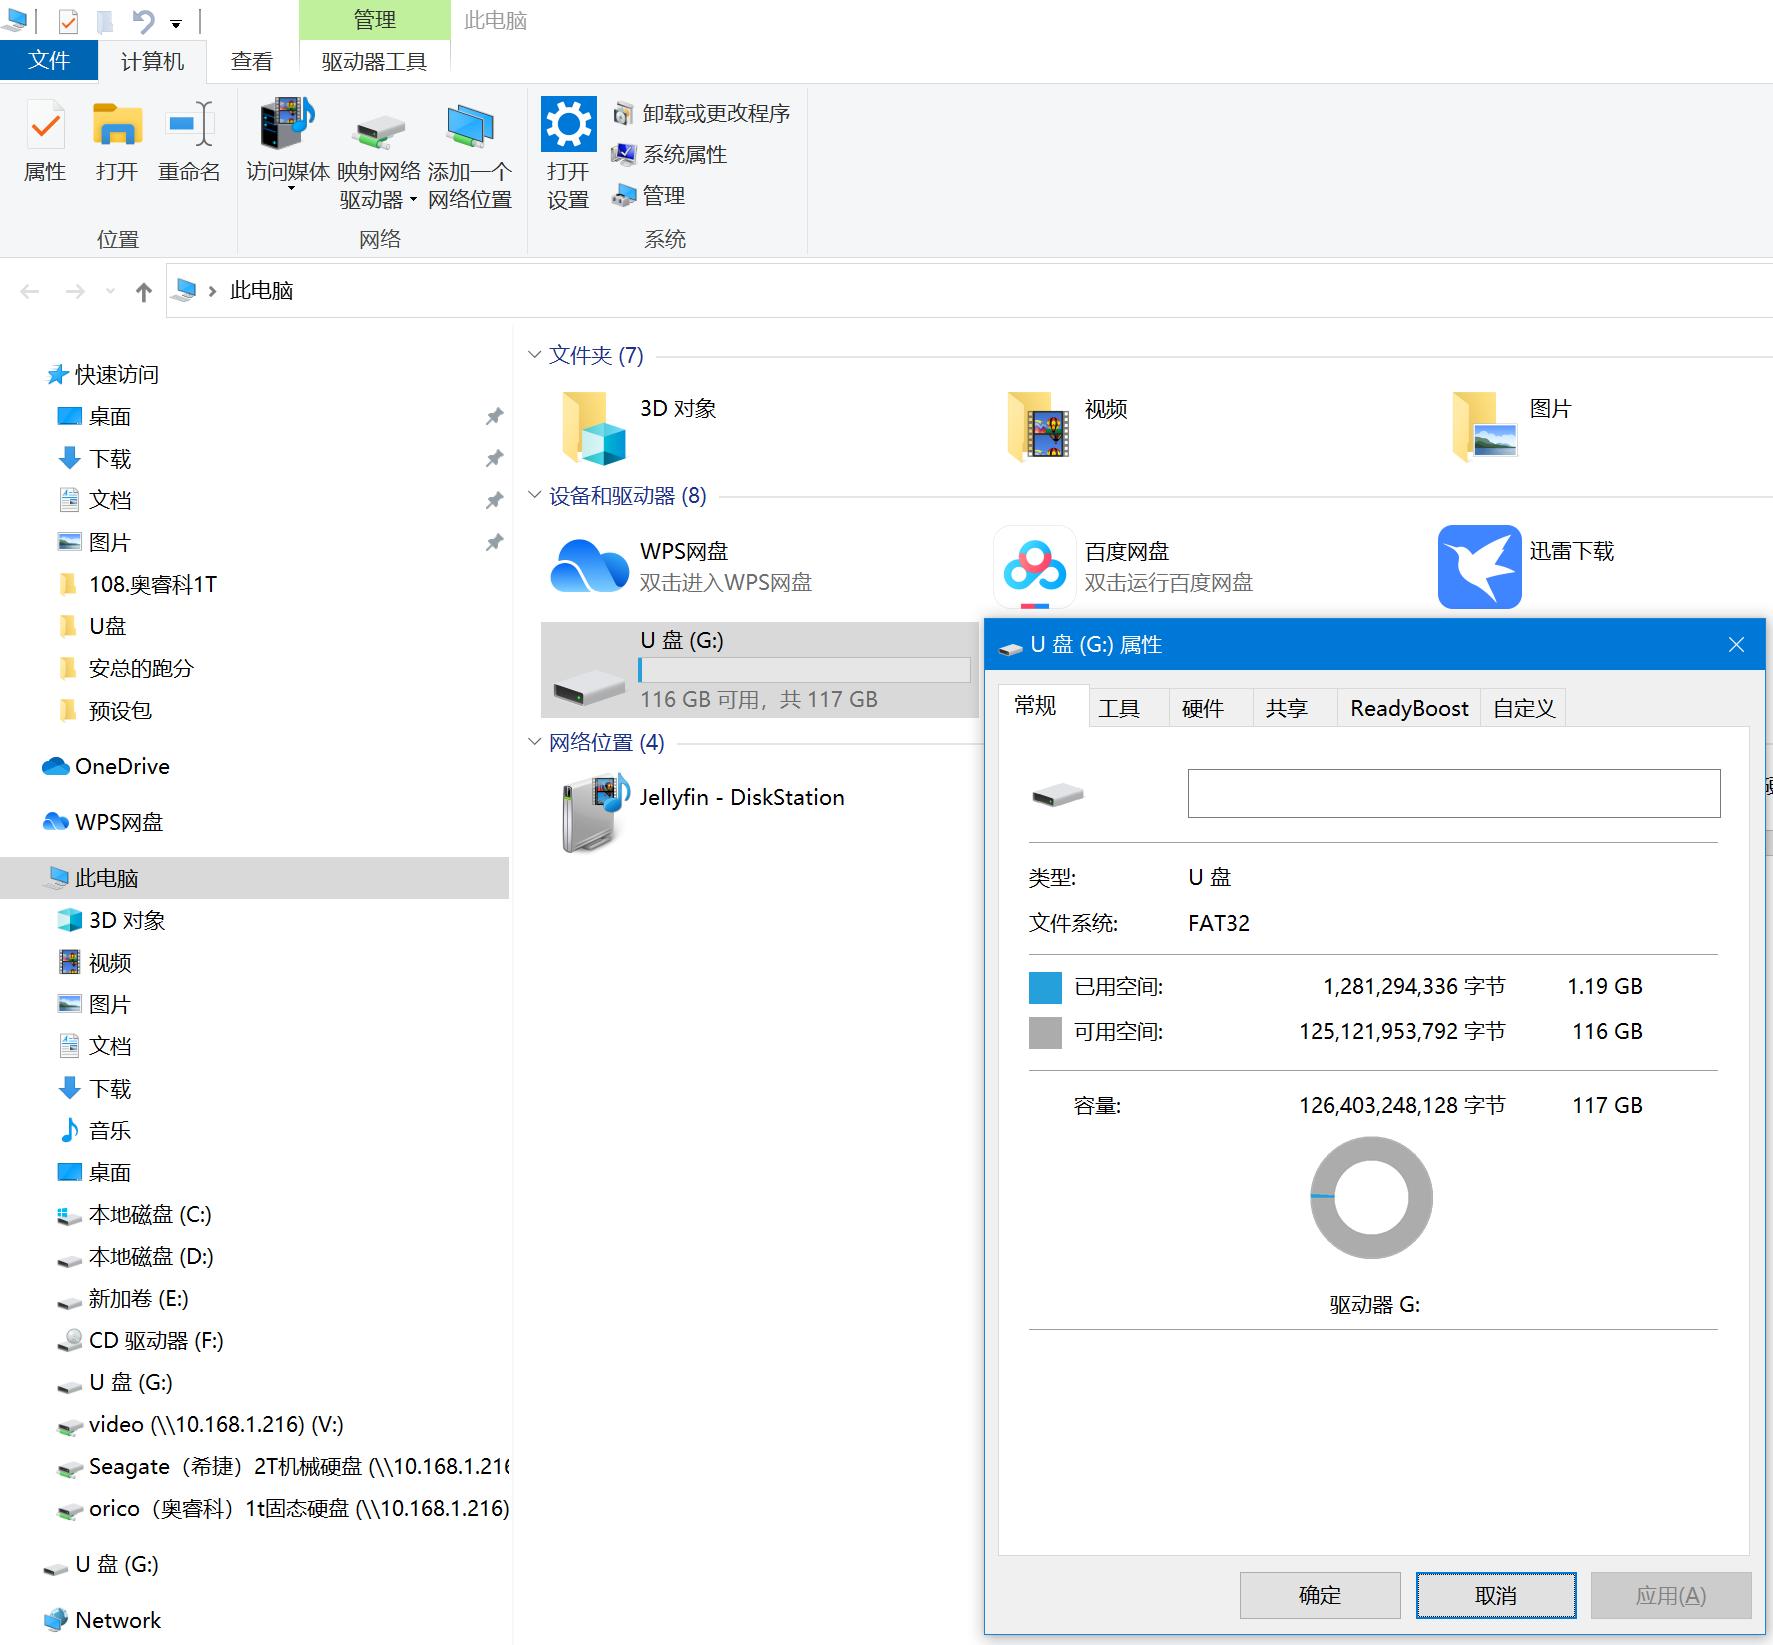The height and width of the screenshot is (1645, 1773).
Task: Open the 百度网盘 icon
Action: click(x=1035, y=567)
